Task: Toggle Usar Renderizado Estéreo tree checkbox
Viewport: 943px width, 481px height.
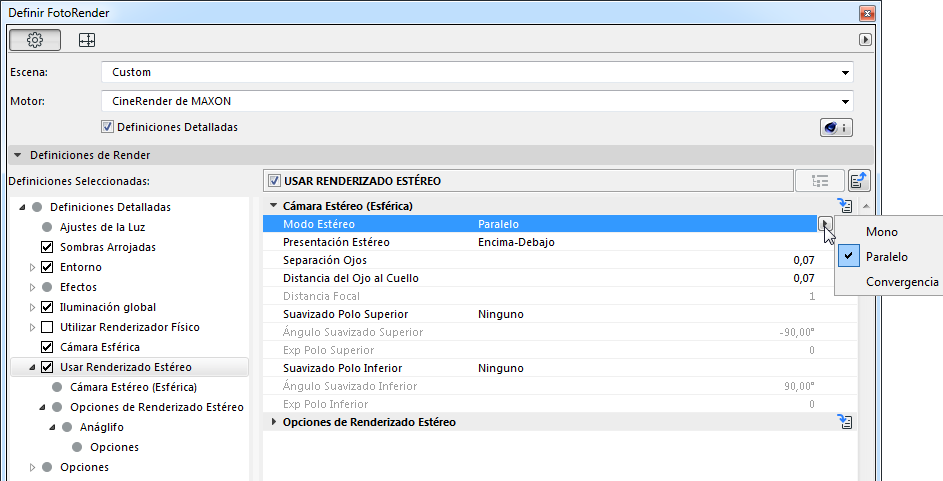Action: tap(47, 367)
